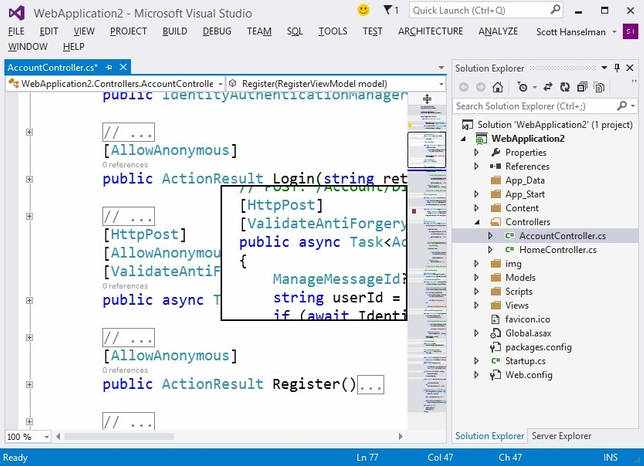Click the Visual Studio logo icon
The height and width of the screenshot is (466, 644).
coord(17,13)
